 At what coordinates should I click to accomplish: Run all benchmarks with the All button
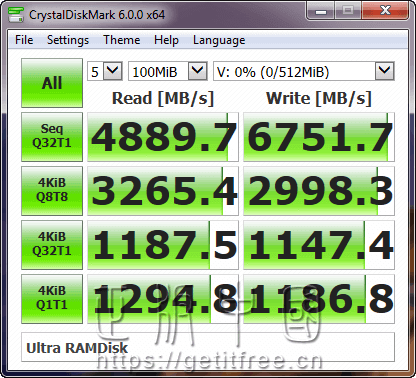pyautogui.click(x=52, y=83)
